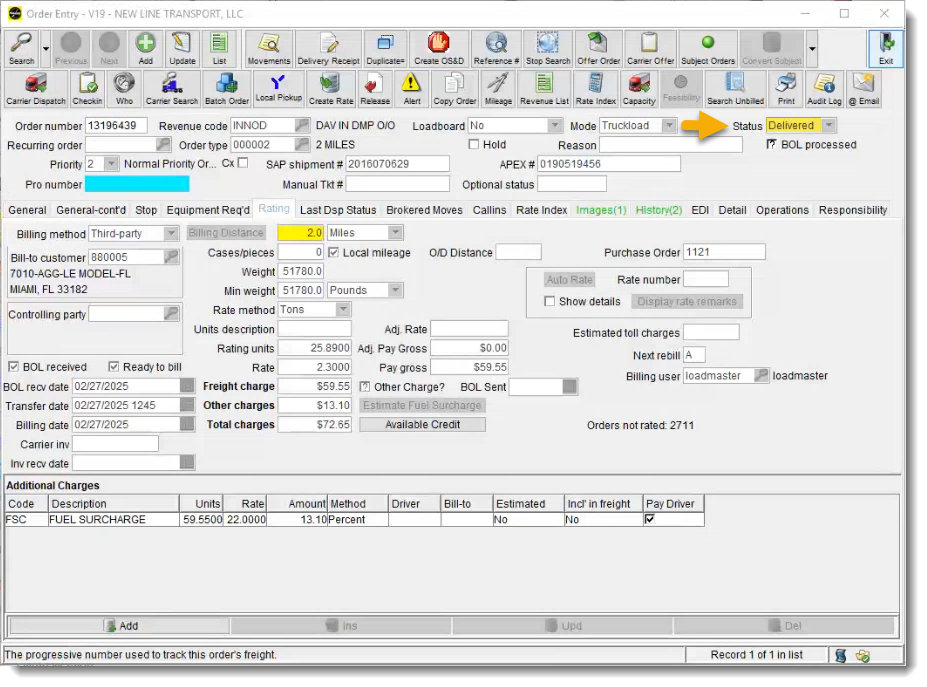Toggle the Cx checkbox

tap(243, 163)
